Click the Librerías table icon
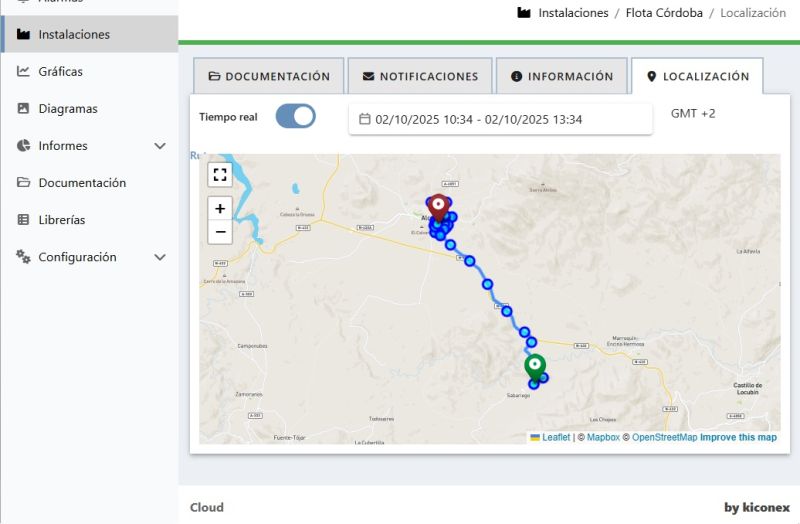The width and height of the screenshot is (800, 524). (x=23, y=219)
